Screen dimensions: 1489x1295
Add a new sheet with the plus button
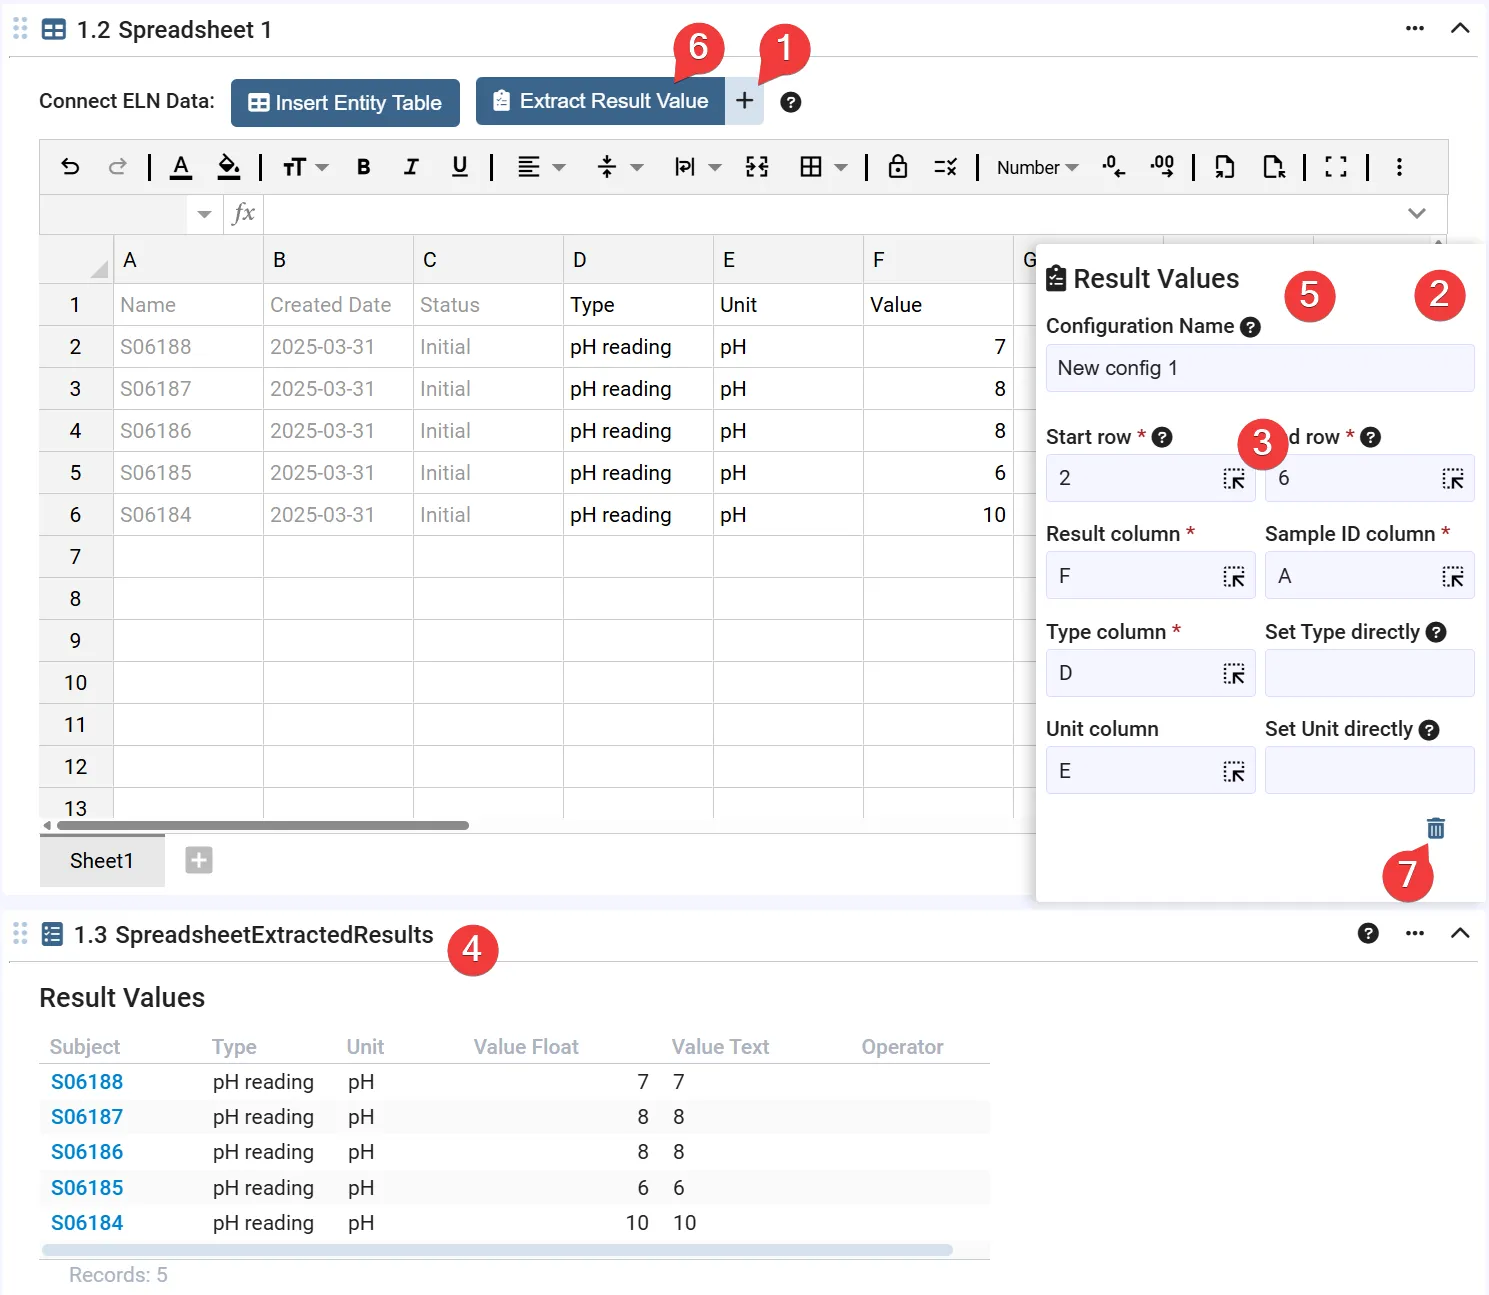coord(199,860)
